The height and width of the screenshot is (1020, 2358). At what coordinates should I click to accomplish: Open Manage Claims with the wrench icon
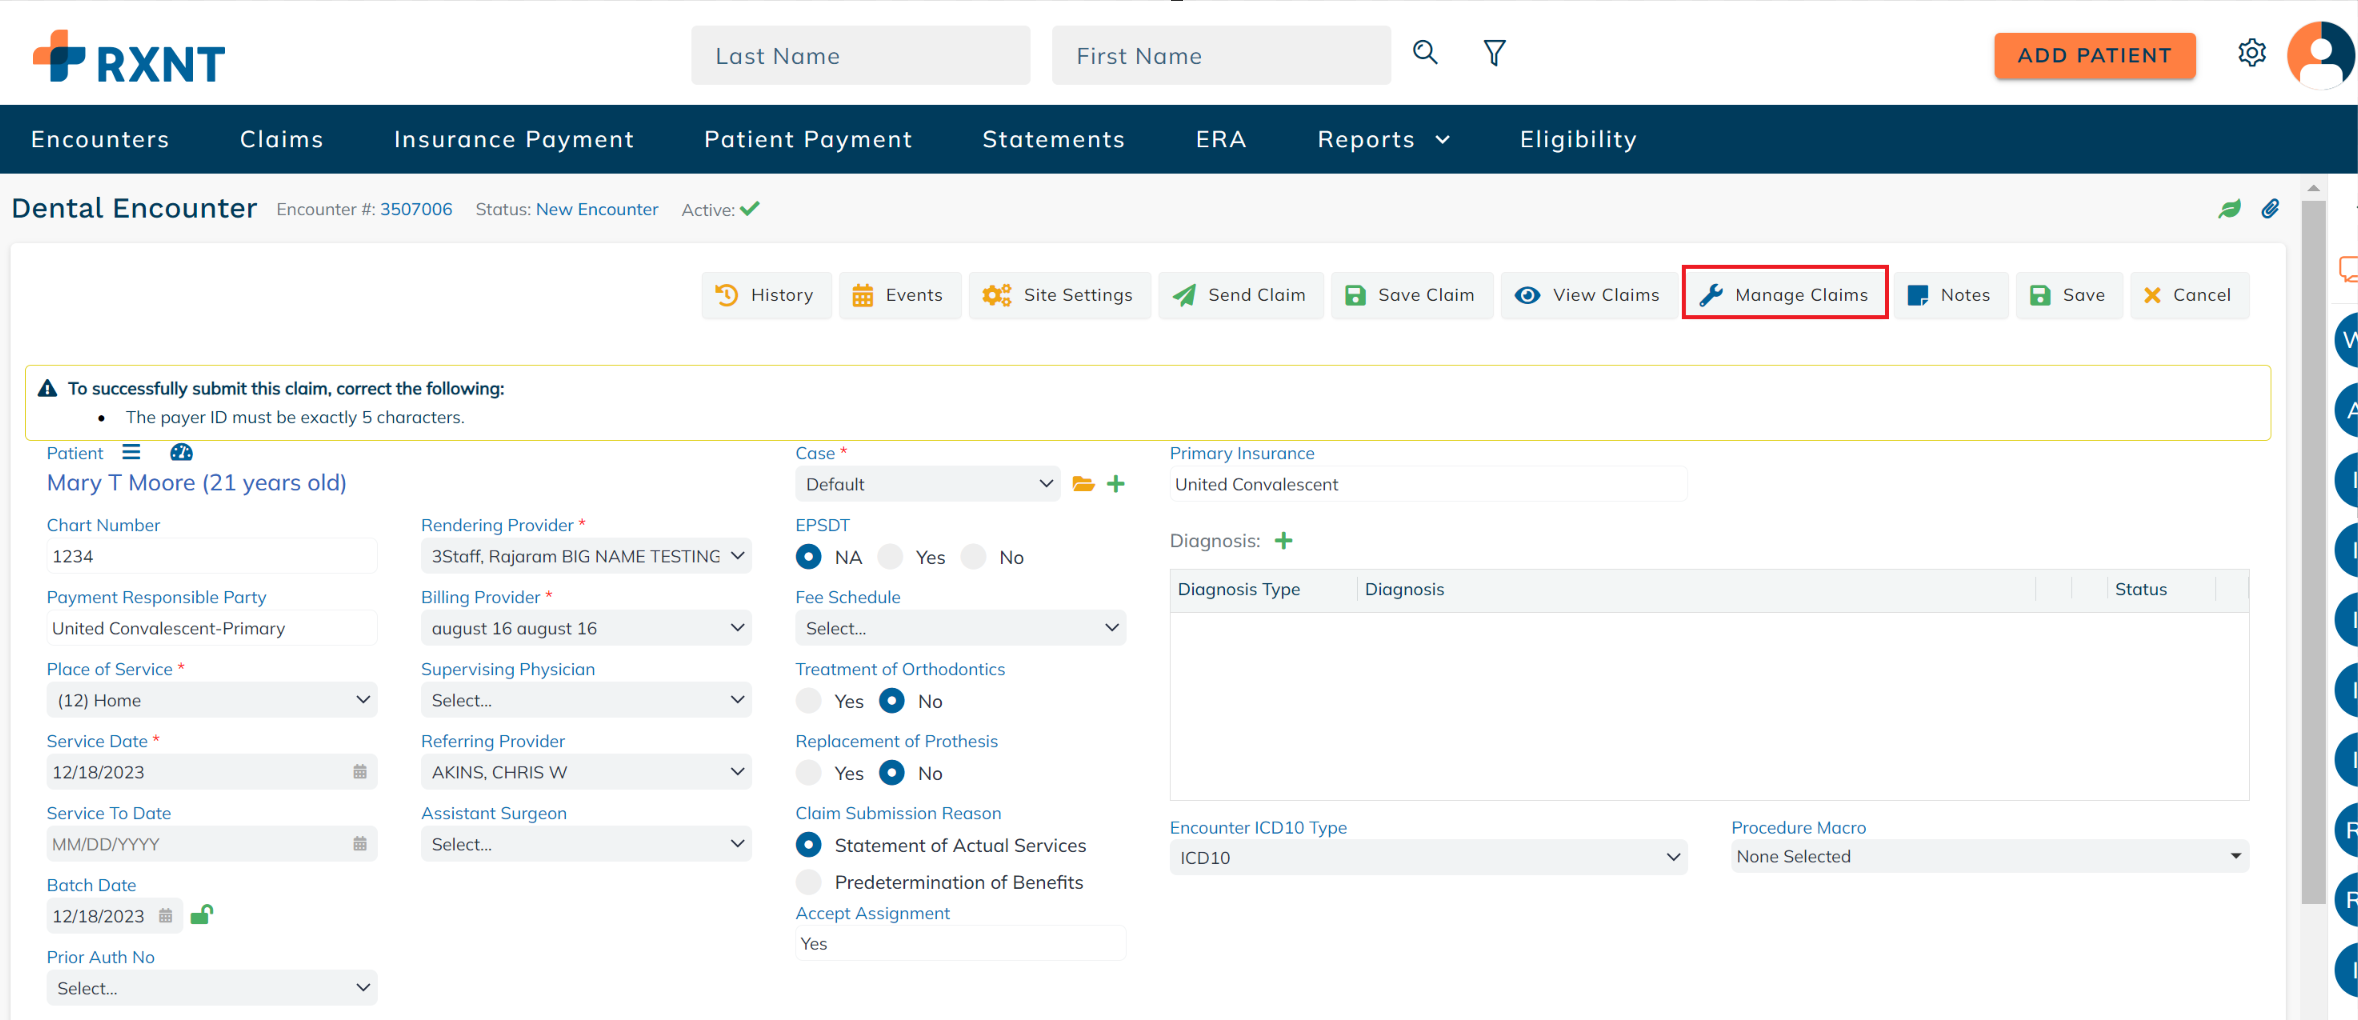[x=1784, y=294]
